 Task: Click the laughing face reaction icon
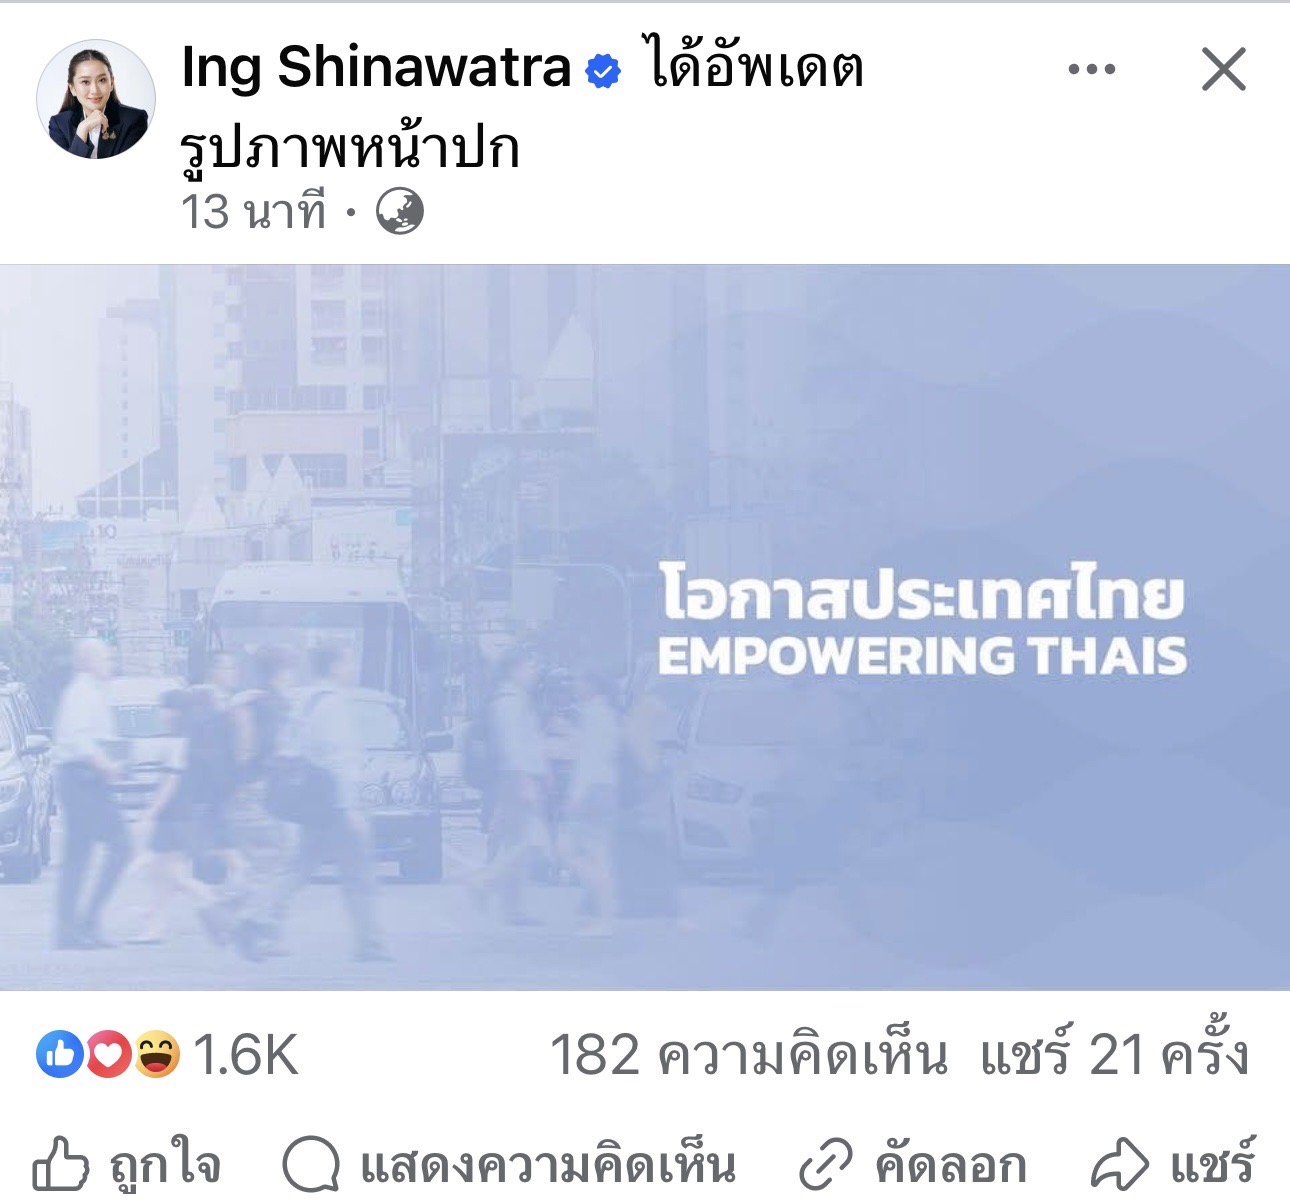pos(157,1055)
